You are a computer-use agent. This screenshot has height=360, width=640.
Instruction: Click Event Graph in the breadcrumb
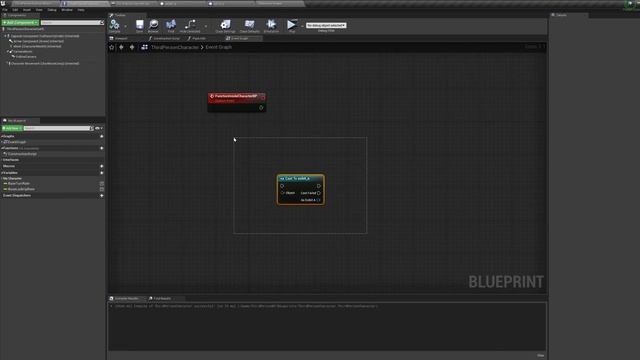[218, 47]
